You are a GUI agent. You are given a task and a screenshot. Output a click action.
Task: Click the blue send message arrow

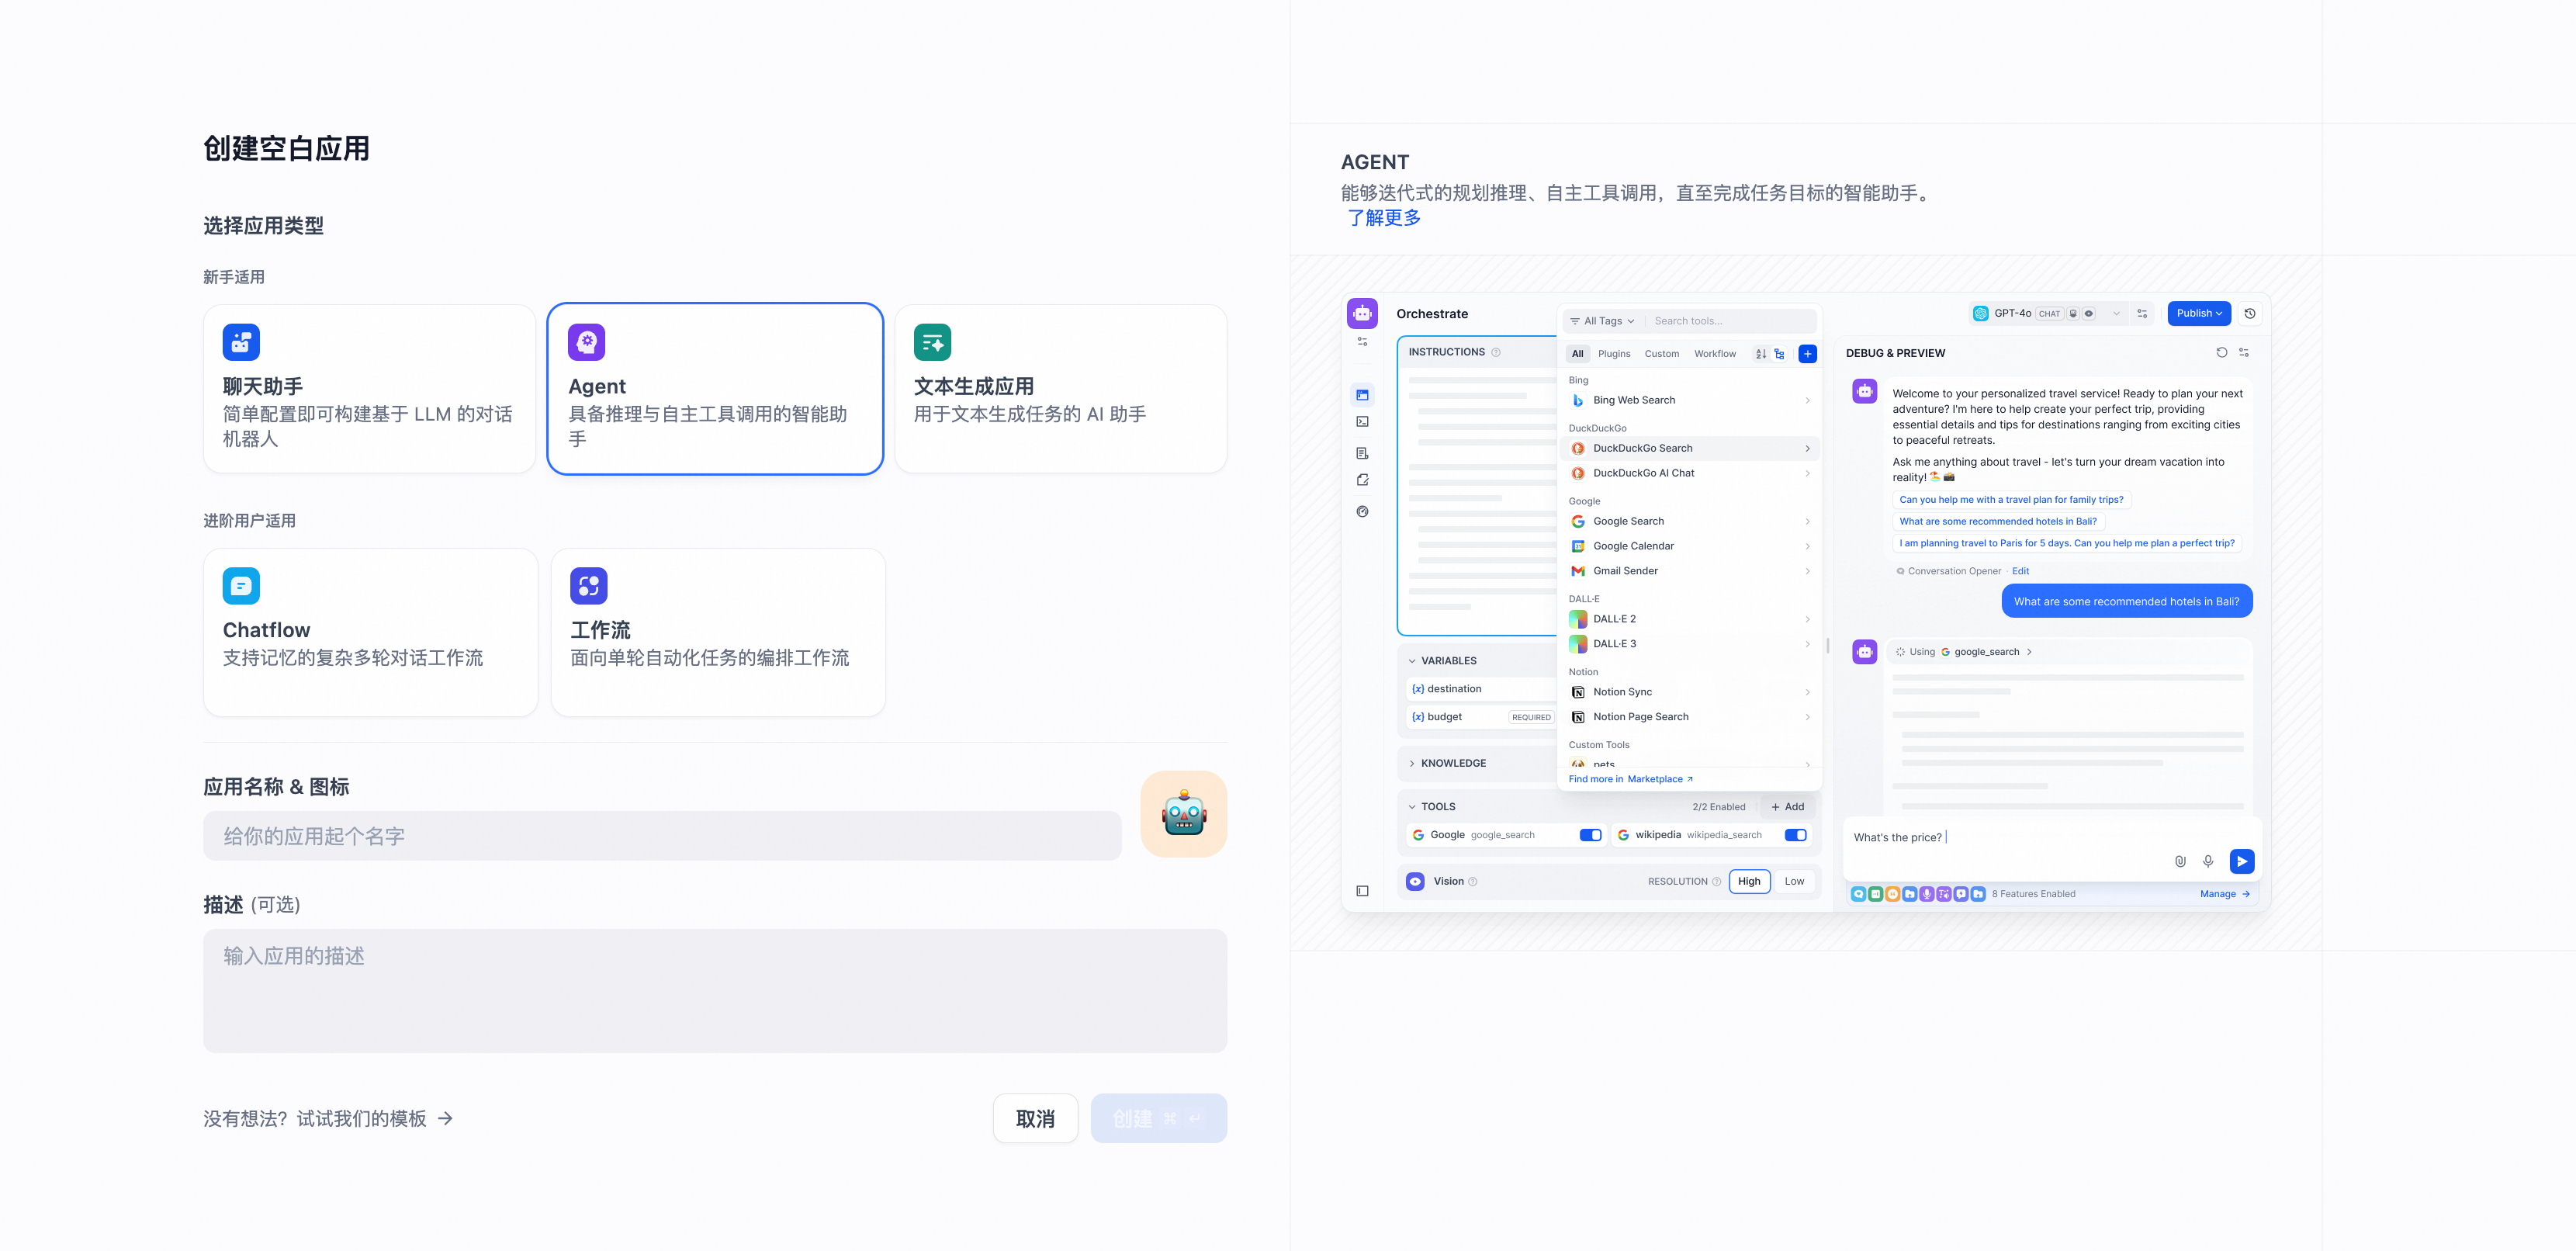[x=2241, y=861]
